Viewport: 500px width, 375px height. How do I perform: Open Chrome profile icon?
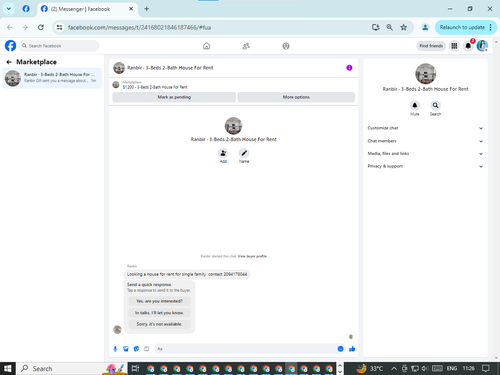pyautogui.click(x=425, y=27)
